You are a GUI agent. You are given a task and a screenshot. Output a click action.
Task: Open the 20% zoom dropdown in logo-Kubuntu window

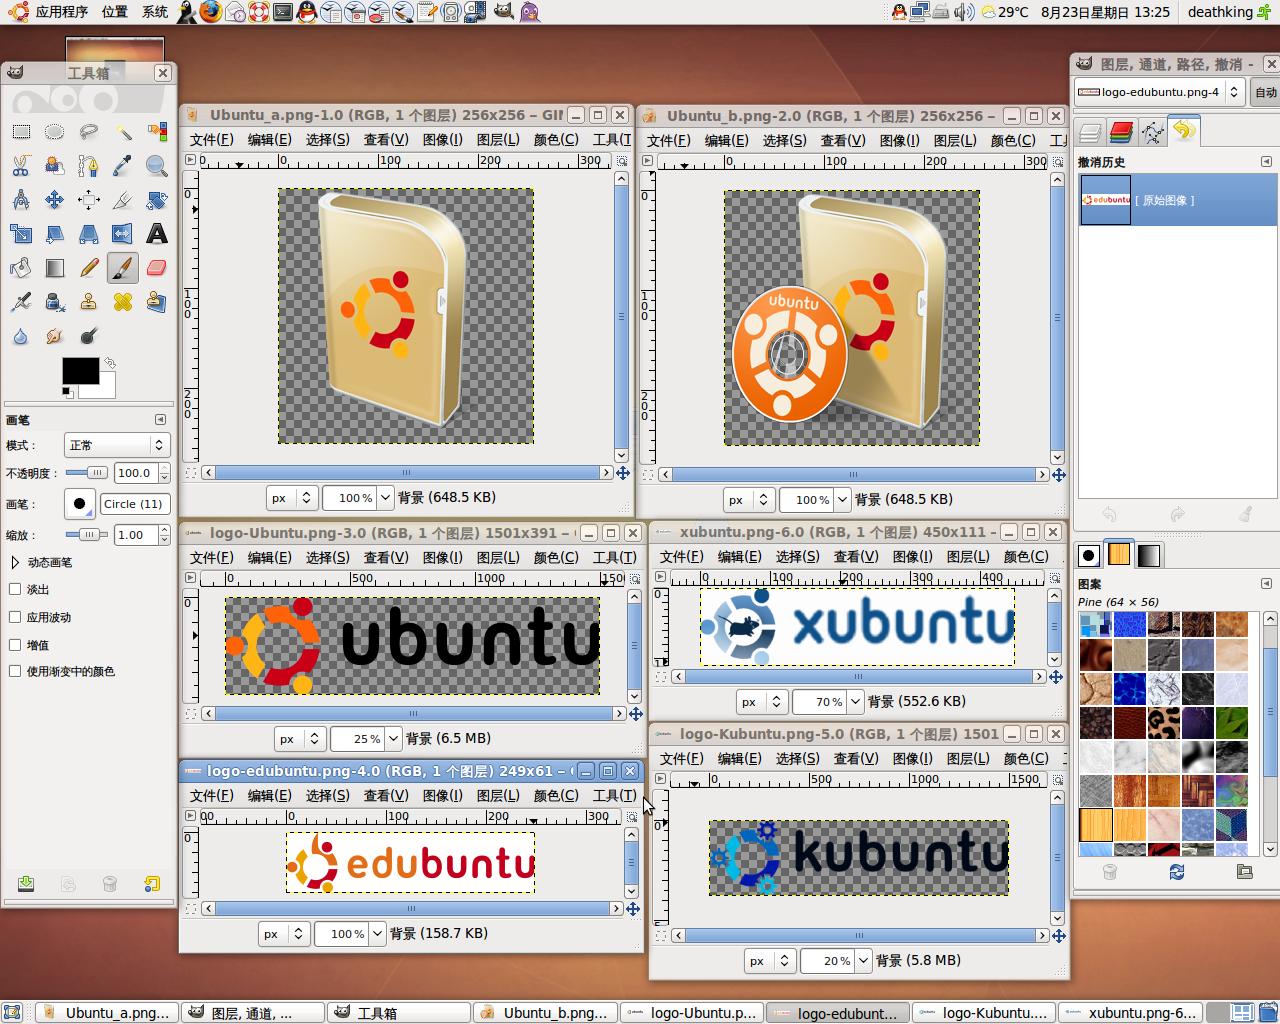click(863, 960)
